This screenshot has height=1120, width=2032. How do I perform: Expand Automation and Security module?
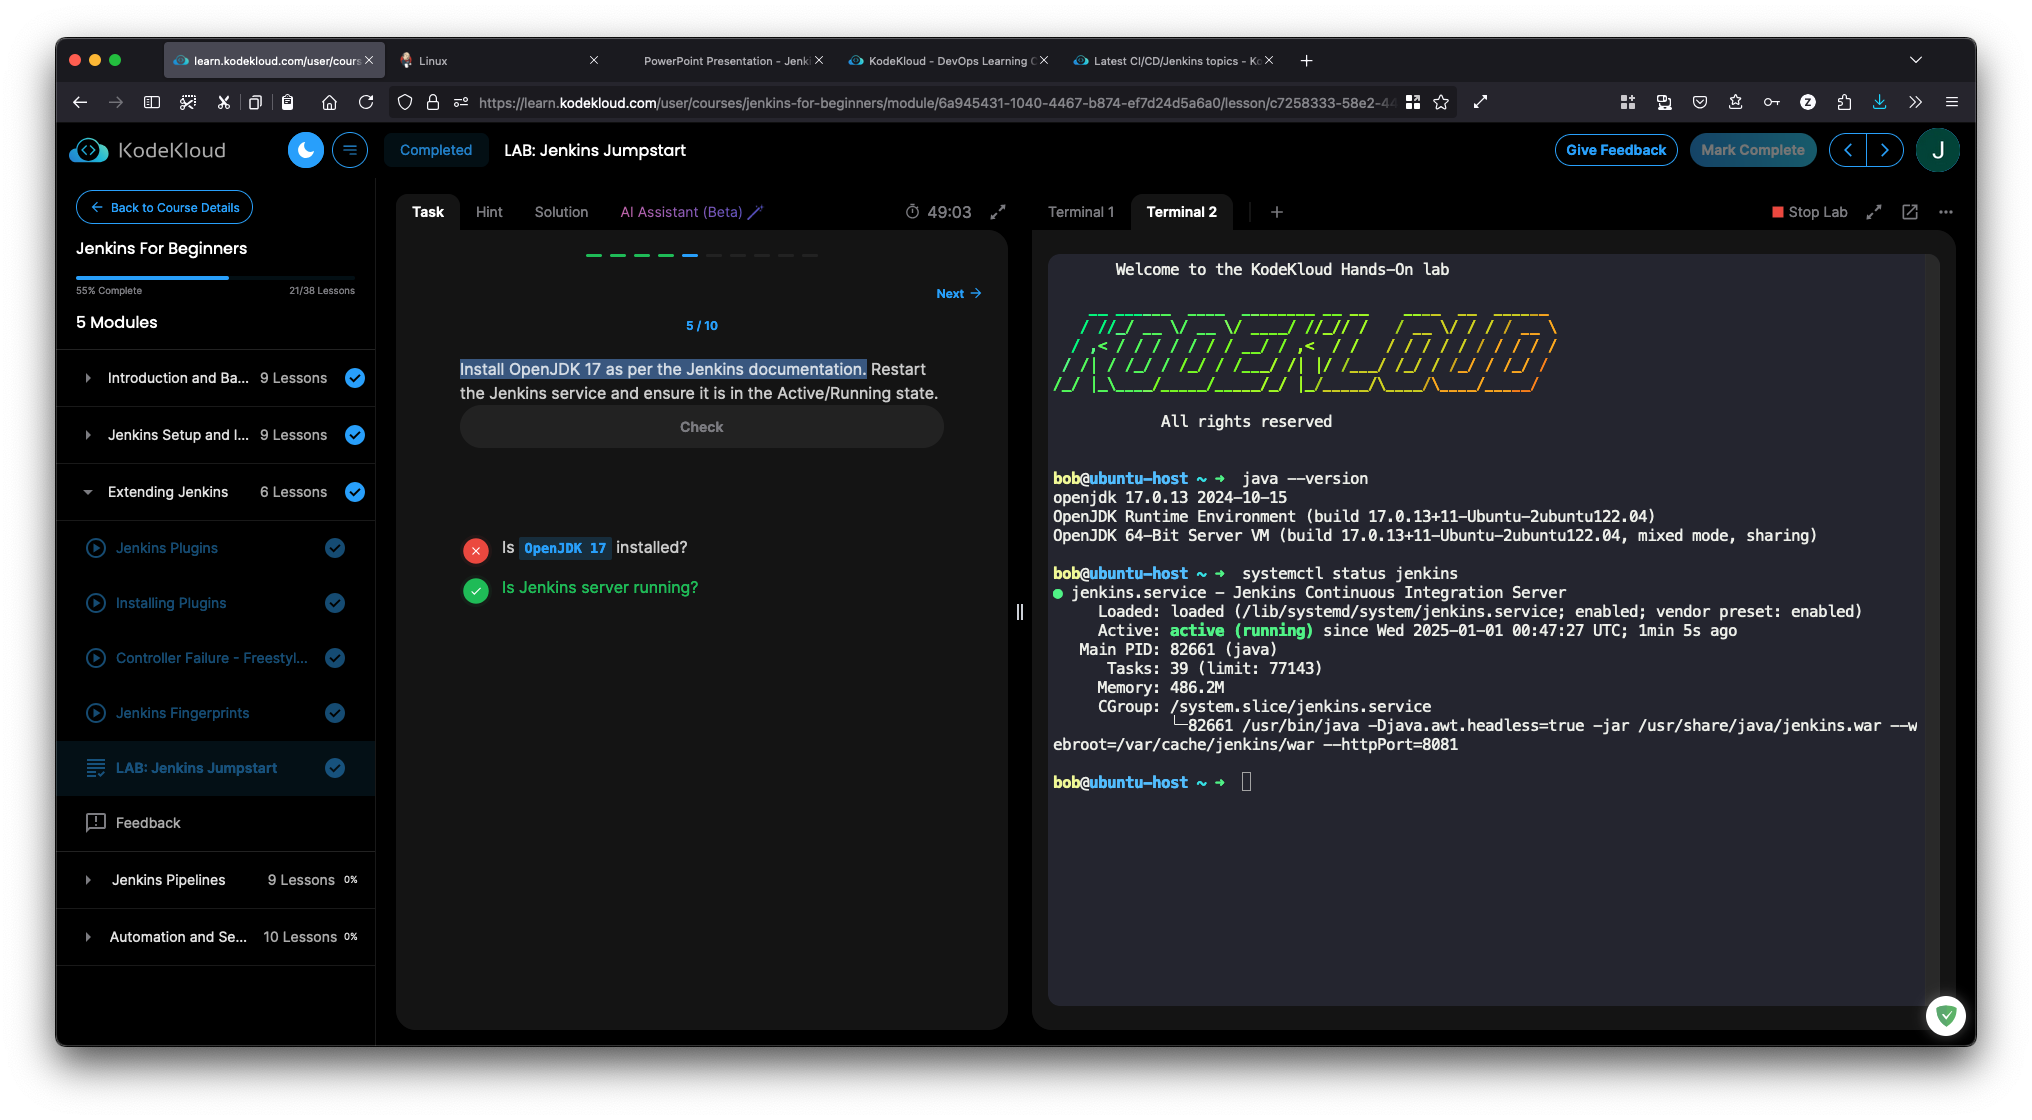click(88, 937)
